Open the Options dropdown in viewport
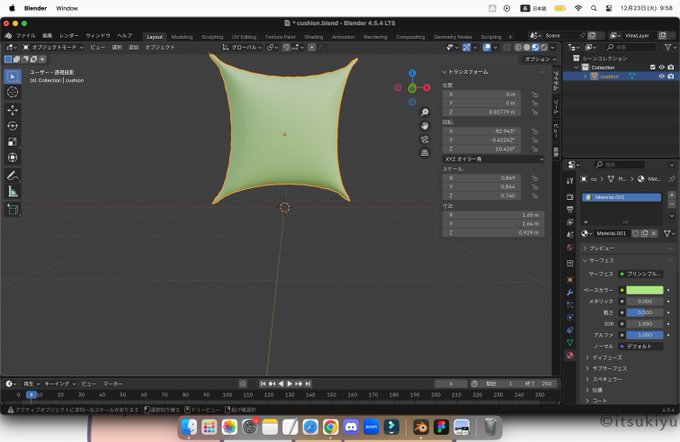This screenshot has height=442, width=680. 540,59
